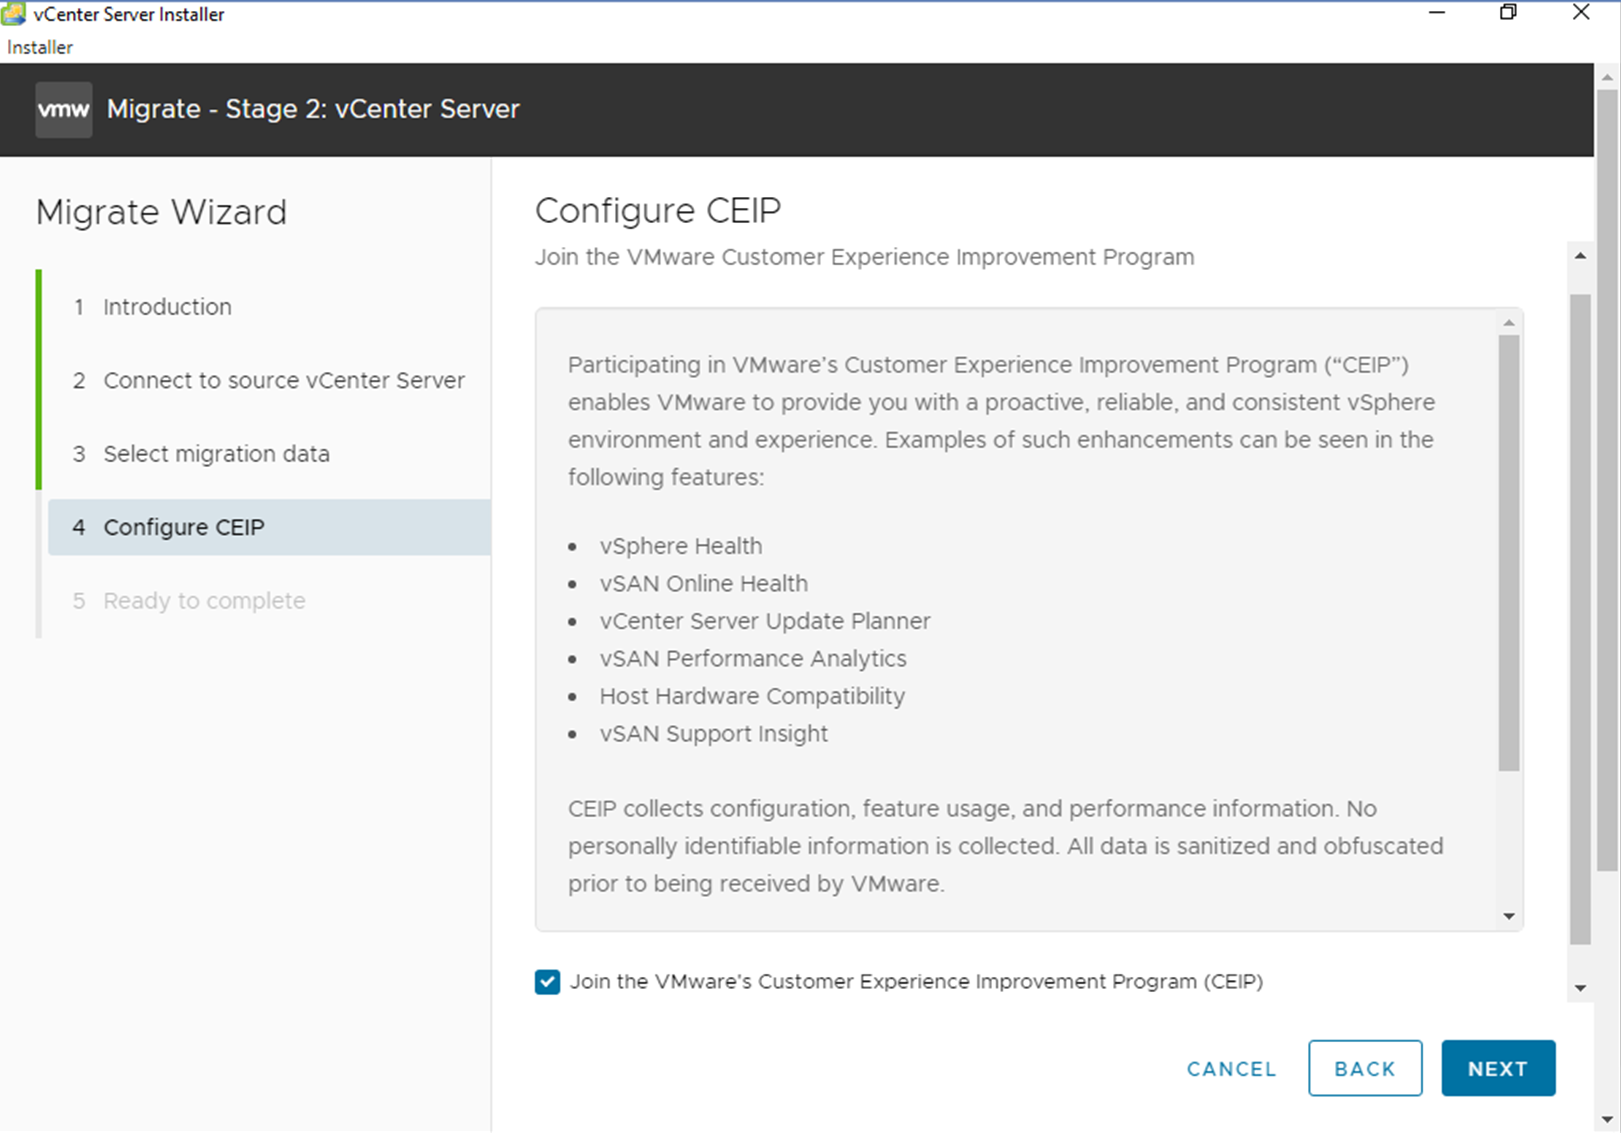Click the vmw logo in header
This screenshot has height=1133, width=1621.
click(63, 109)
